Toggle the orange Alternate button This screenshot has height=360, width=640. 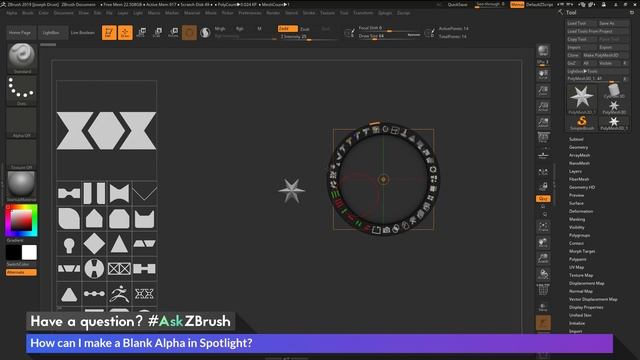pyautogui.click(x=21, y=272)
